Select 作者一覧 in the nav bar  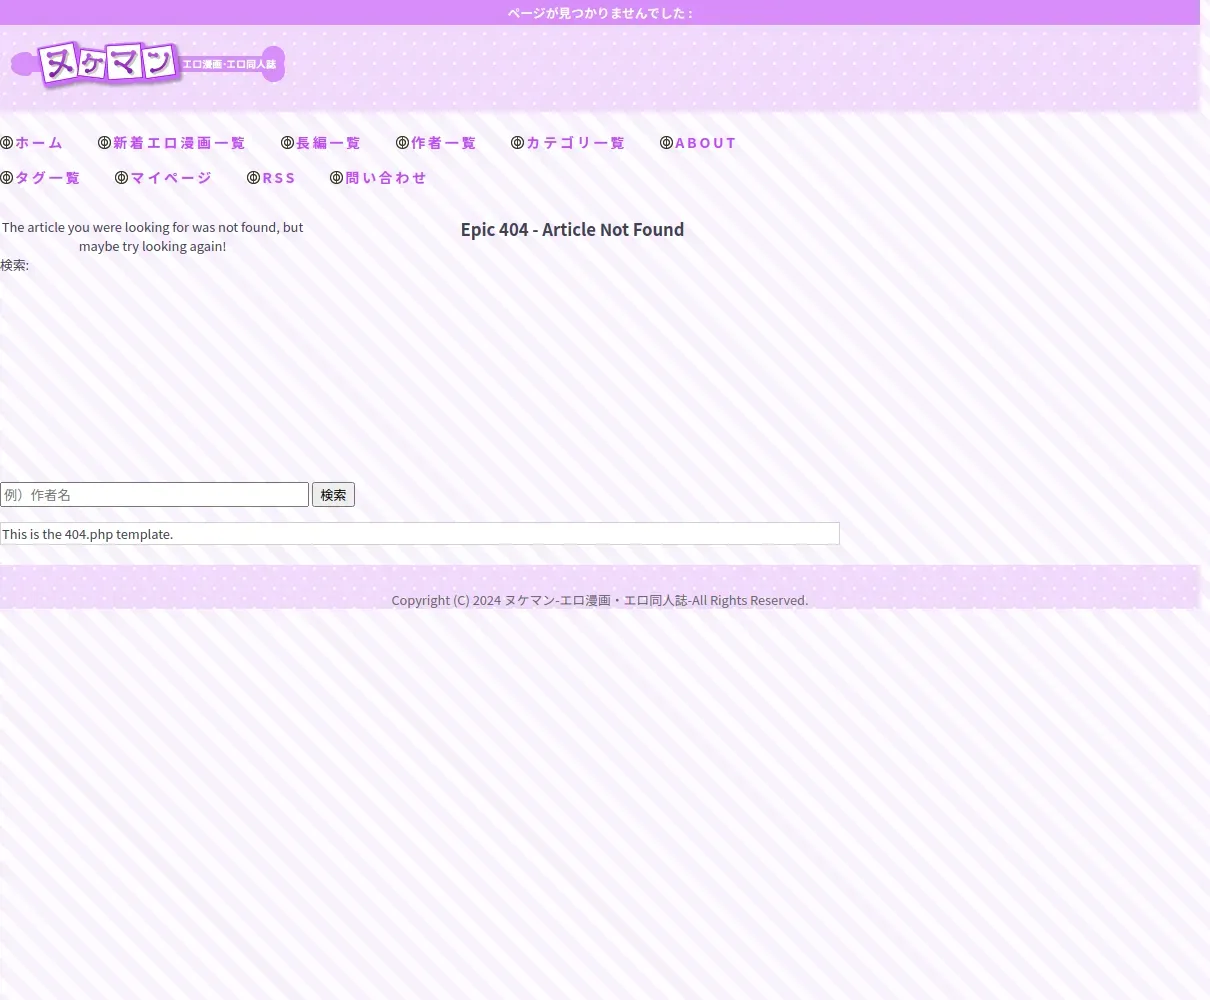pos(444,143)
